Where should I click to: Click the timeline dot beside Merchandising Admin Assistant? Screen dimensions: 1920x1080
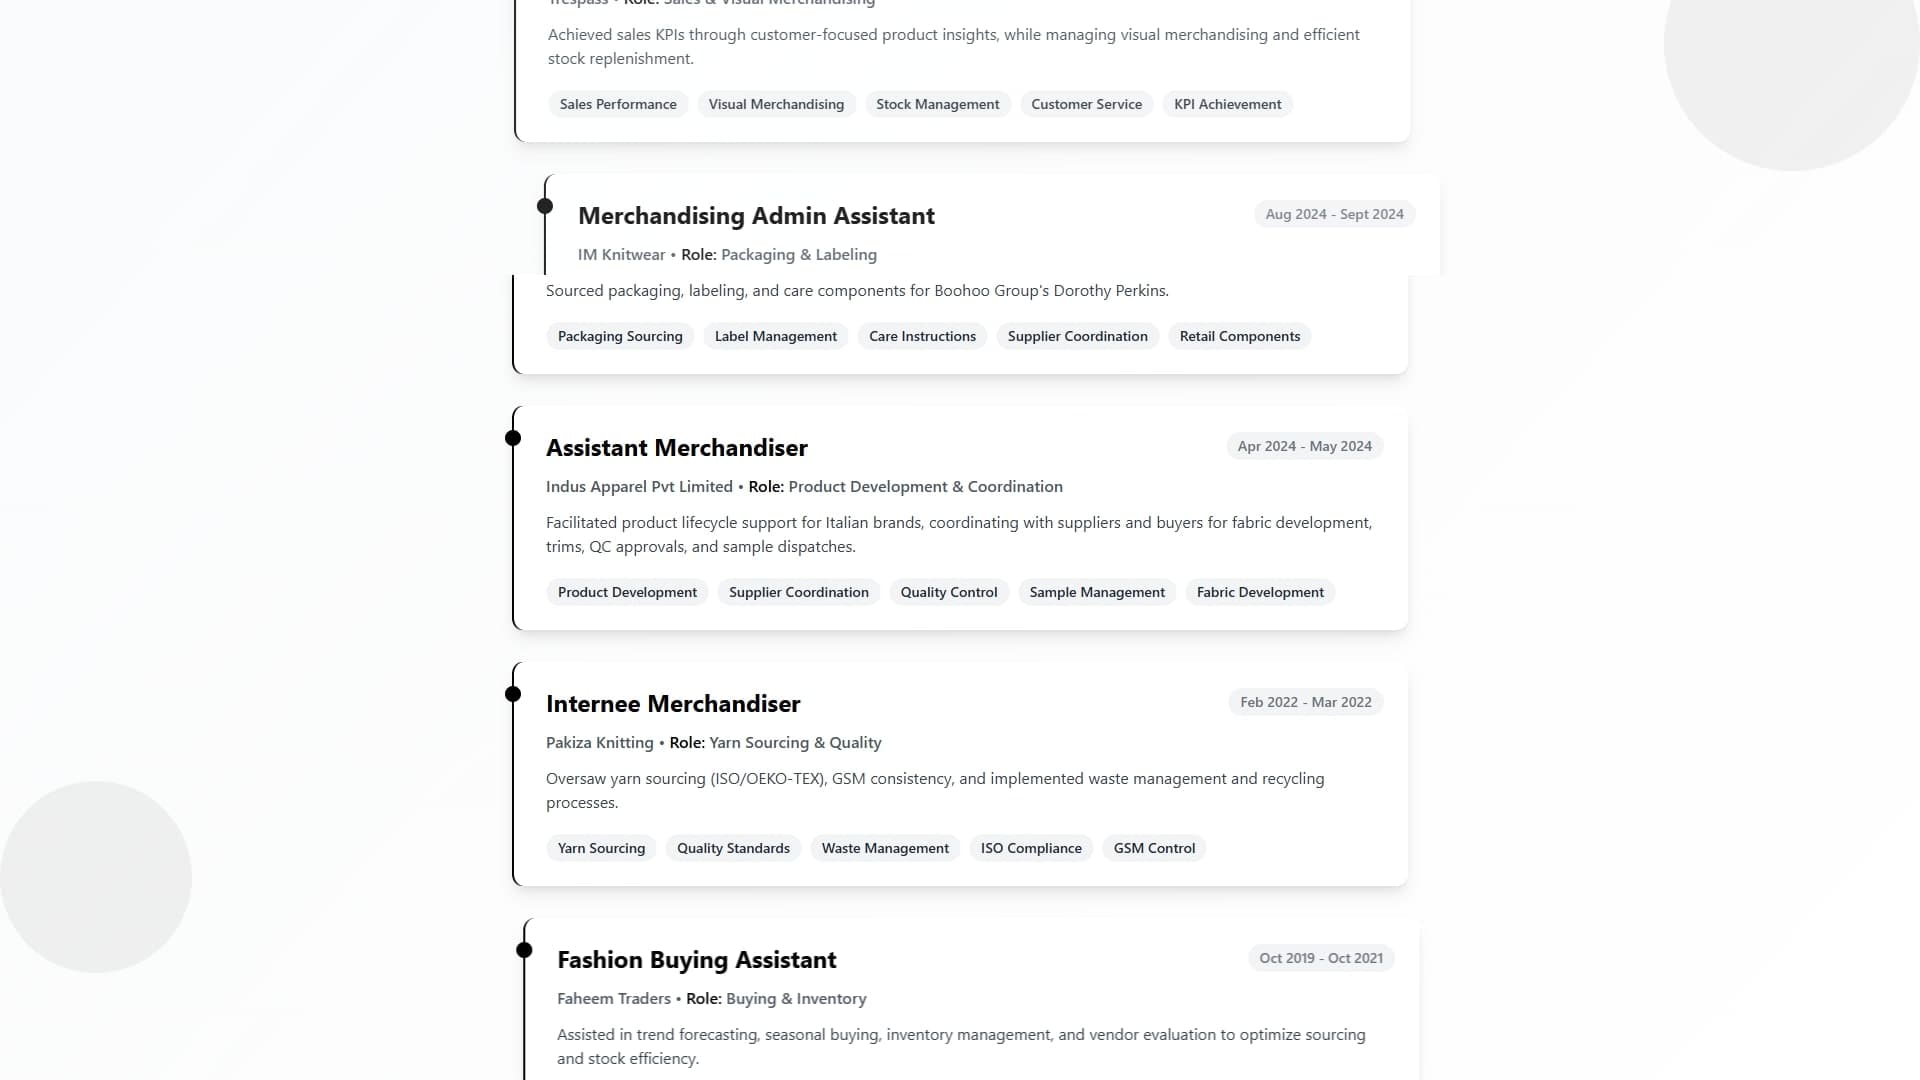tap(545, 206)
